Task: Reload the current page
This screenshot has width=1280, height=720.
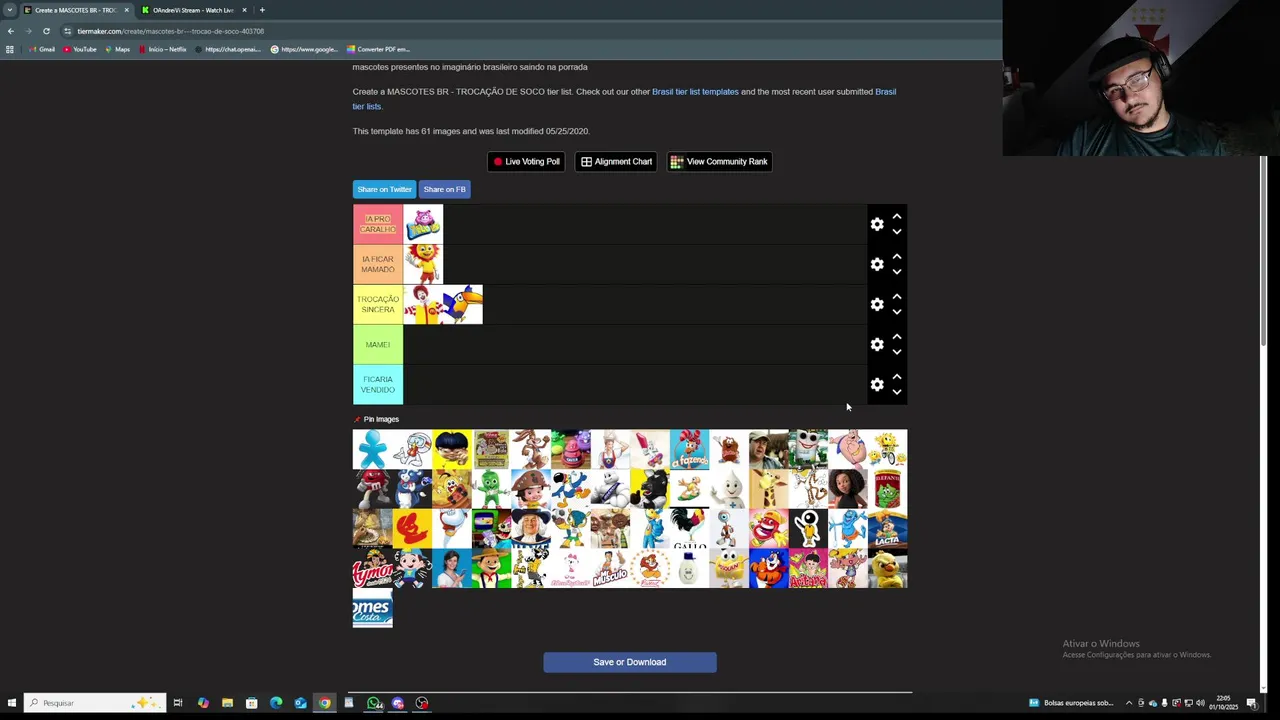Action: [x=46, y=31]
